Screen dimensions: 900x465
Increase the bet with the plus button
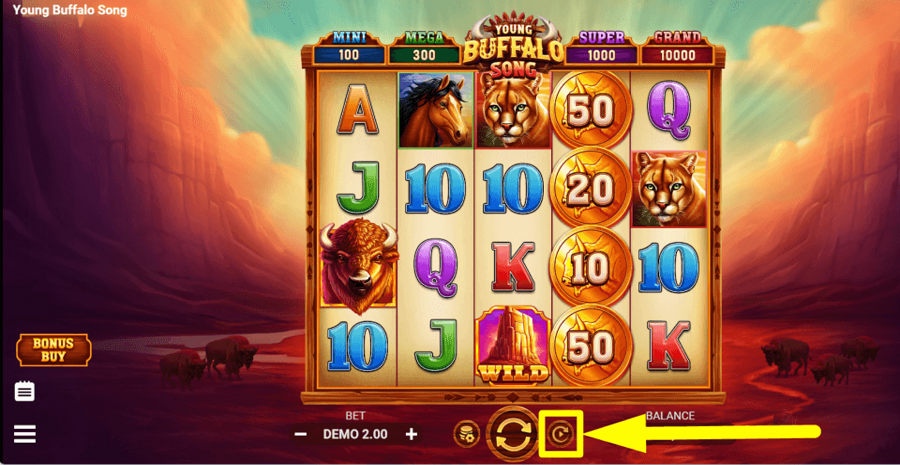411,434
